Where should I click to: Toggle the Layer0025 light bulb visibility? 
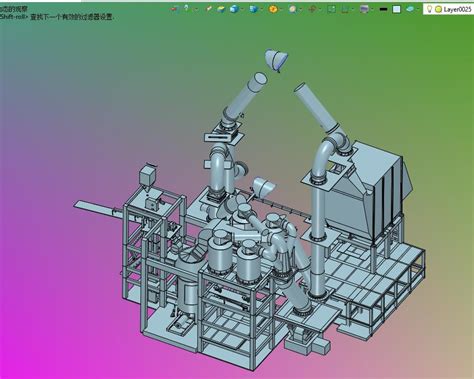(x=429, y=9)
